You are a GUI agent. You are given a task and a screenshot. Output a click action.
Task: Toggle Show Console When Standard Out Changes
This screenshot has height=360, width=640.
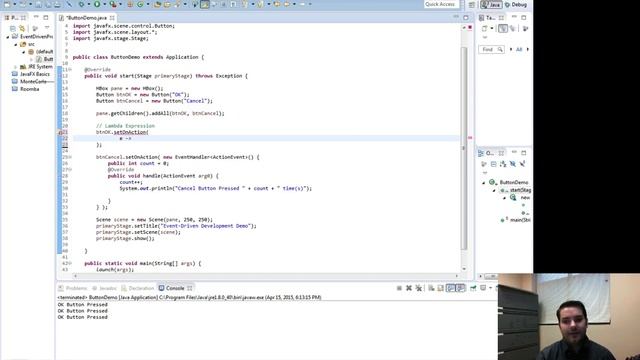point(451,288)
